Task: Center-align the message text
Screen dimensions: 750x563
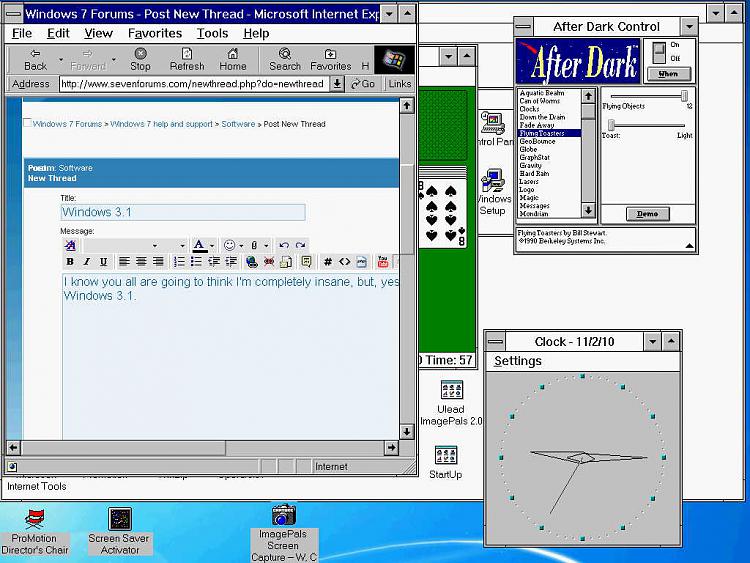Action: [x=141, y=262]
